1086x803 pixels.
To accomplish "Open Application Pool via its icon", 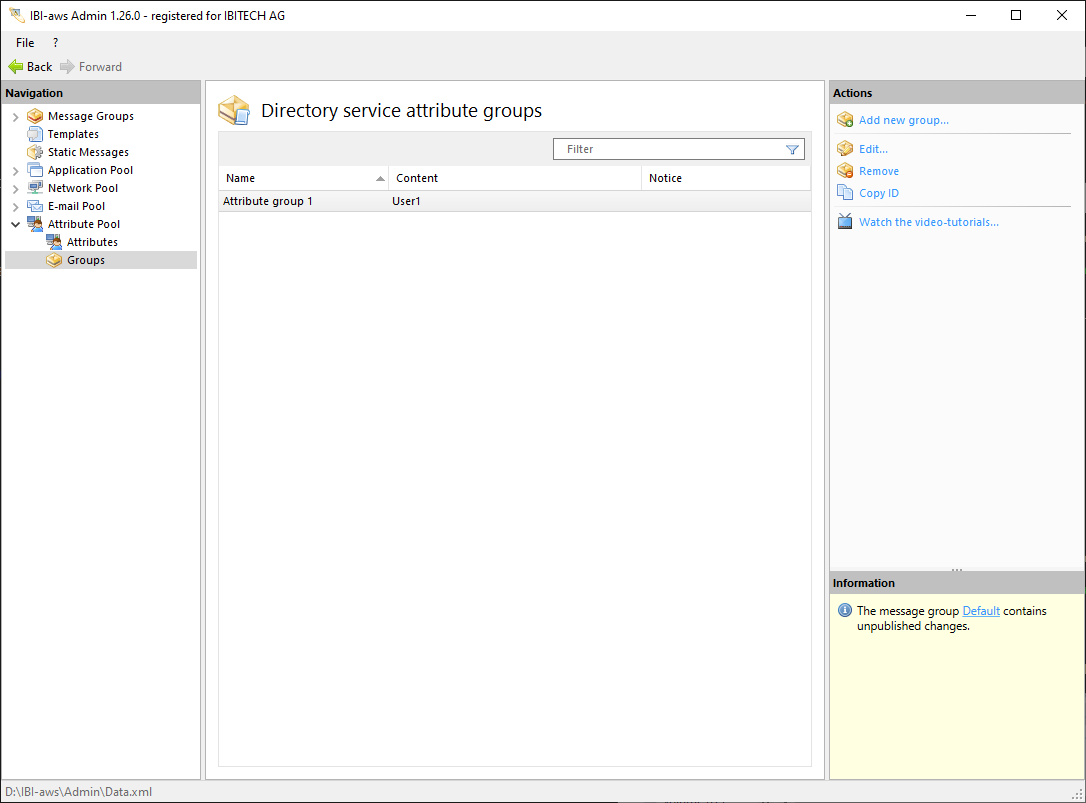I will click(35, 170).
